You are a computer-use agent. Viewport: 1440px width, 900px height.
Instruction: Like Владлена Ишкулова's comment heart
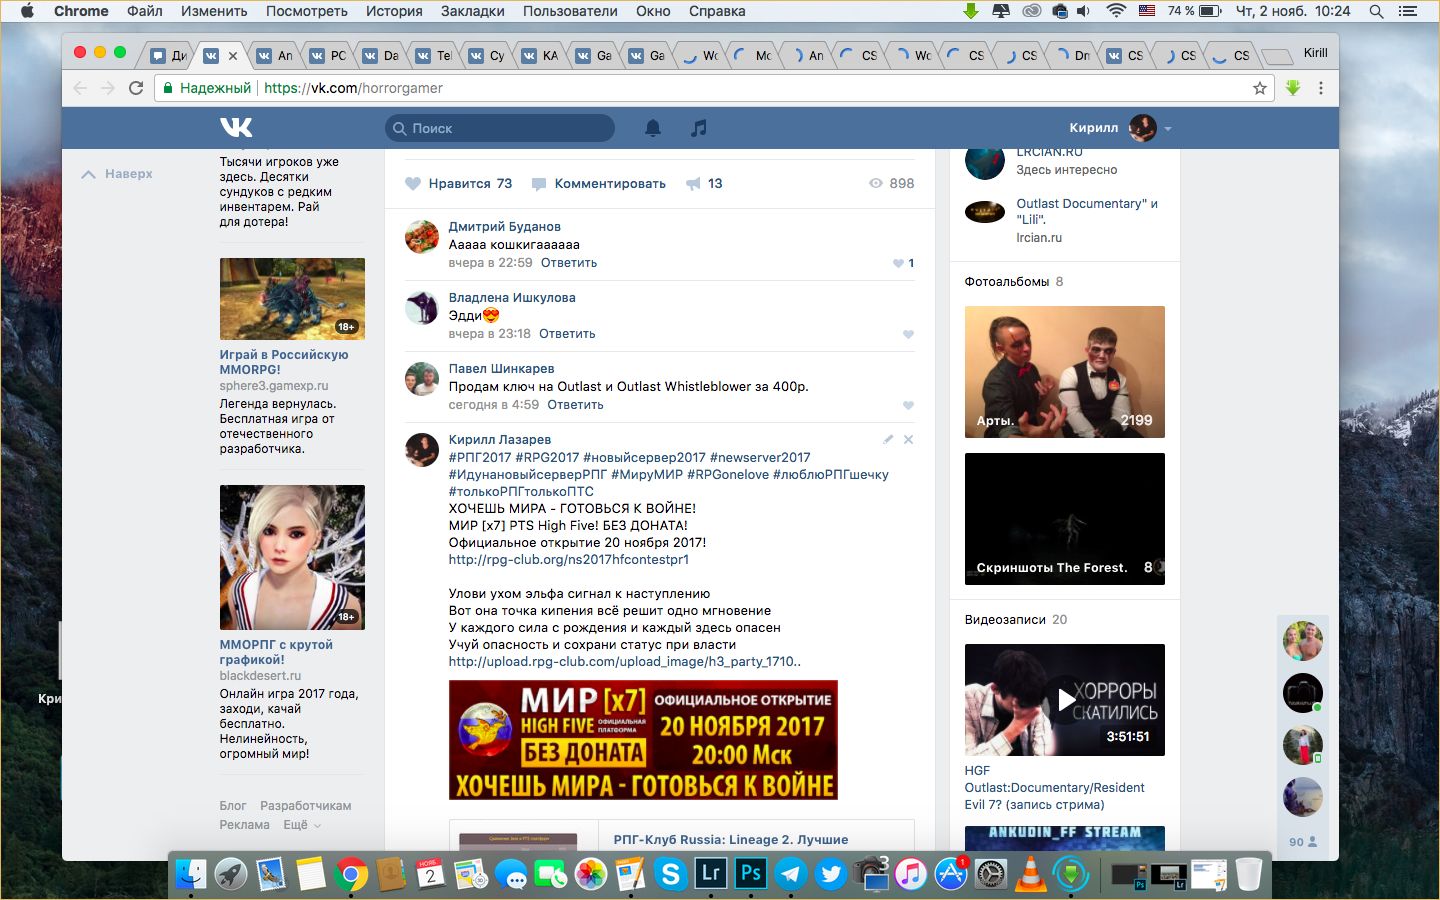point(908,334)
